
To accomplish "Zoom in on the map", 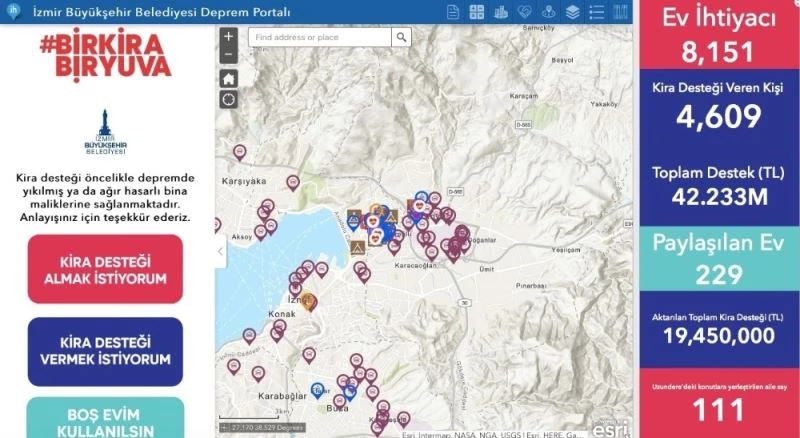I will coord(229,37).
